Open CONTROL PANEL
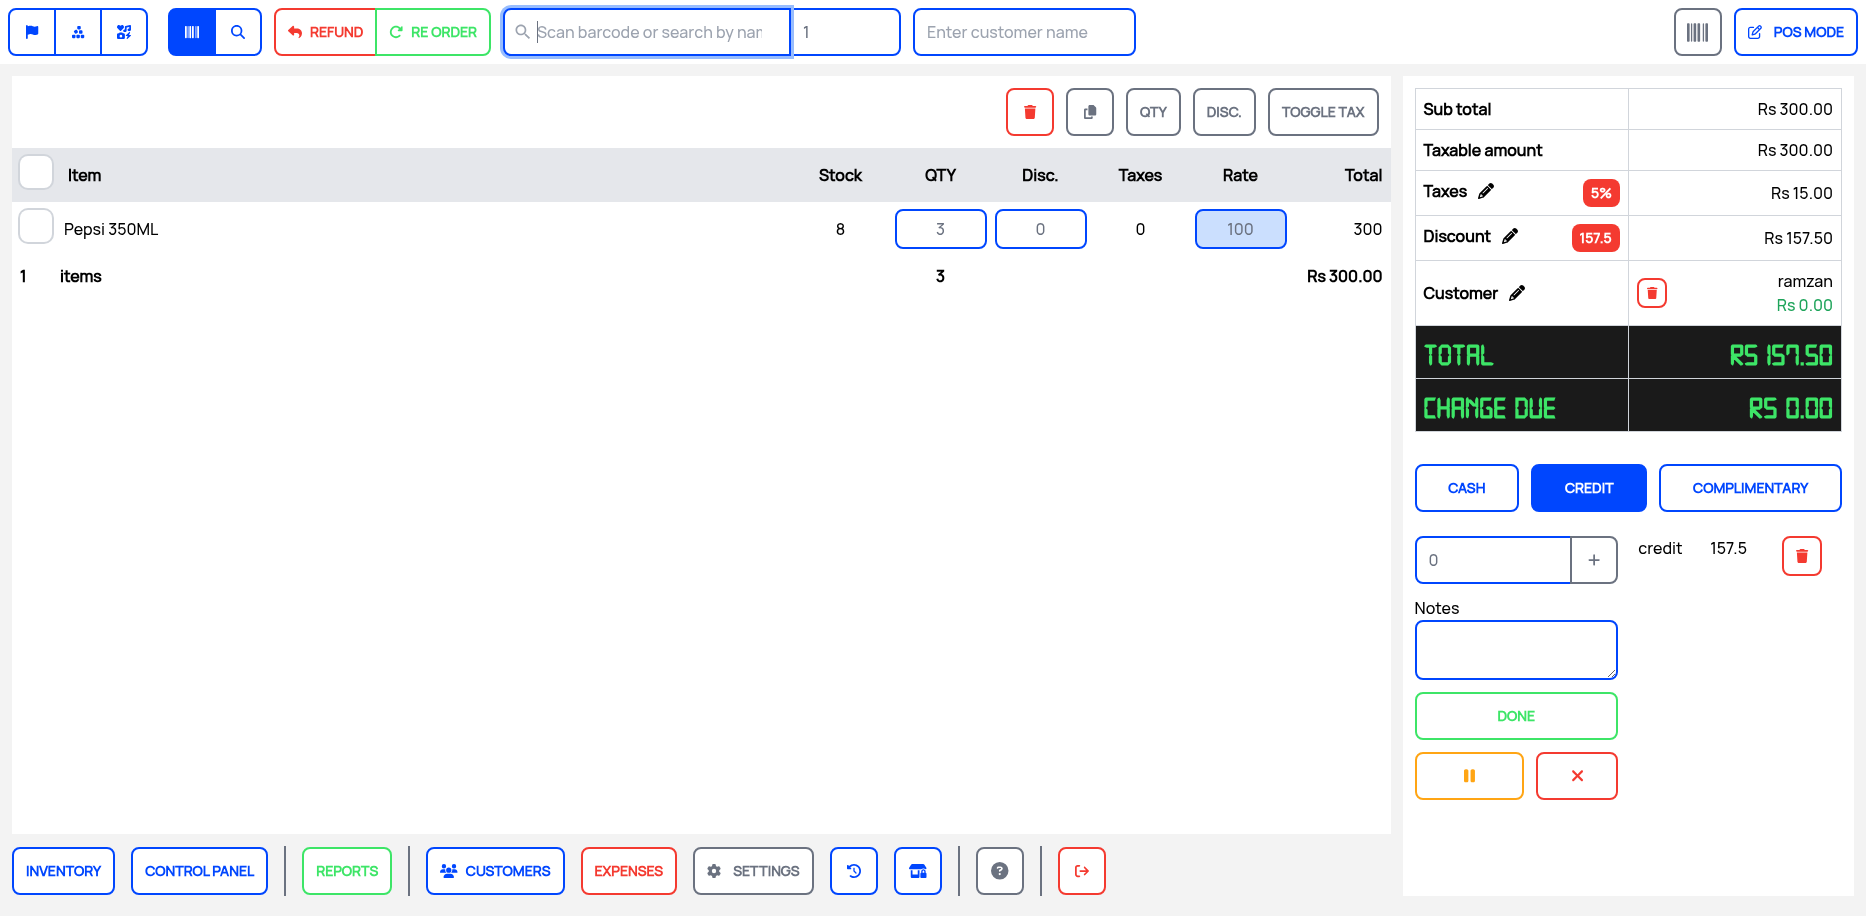This screenshot has width=1866, height=916. click(x=199, y=871)
